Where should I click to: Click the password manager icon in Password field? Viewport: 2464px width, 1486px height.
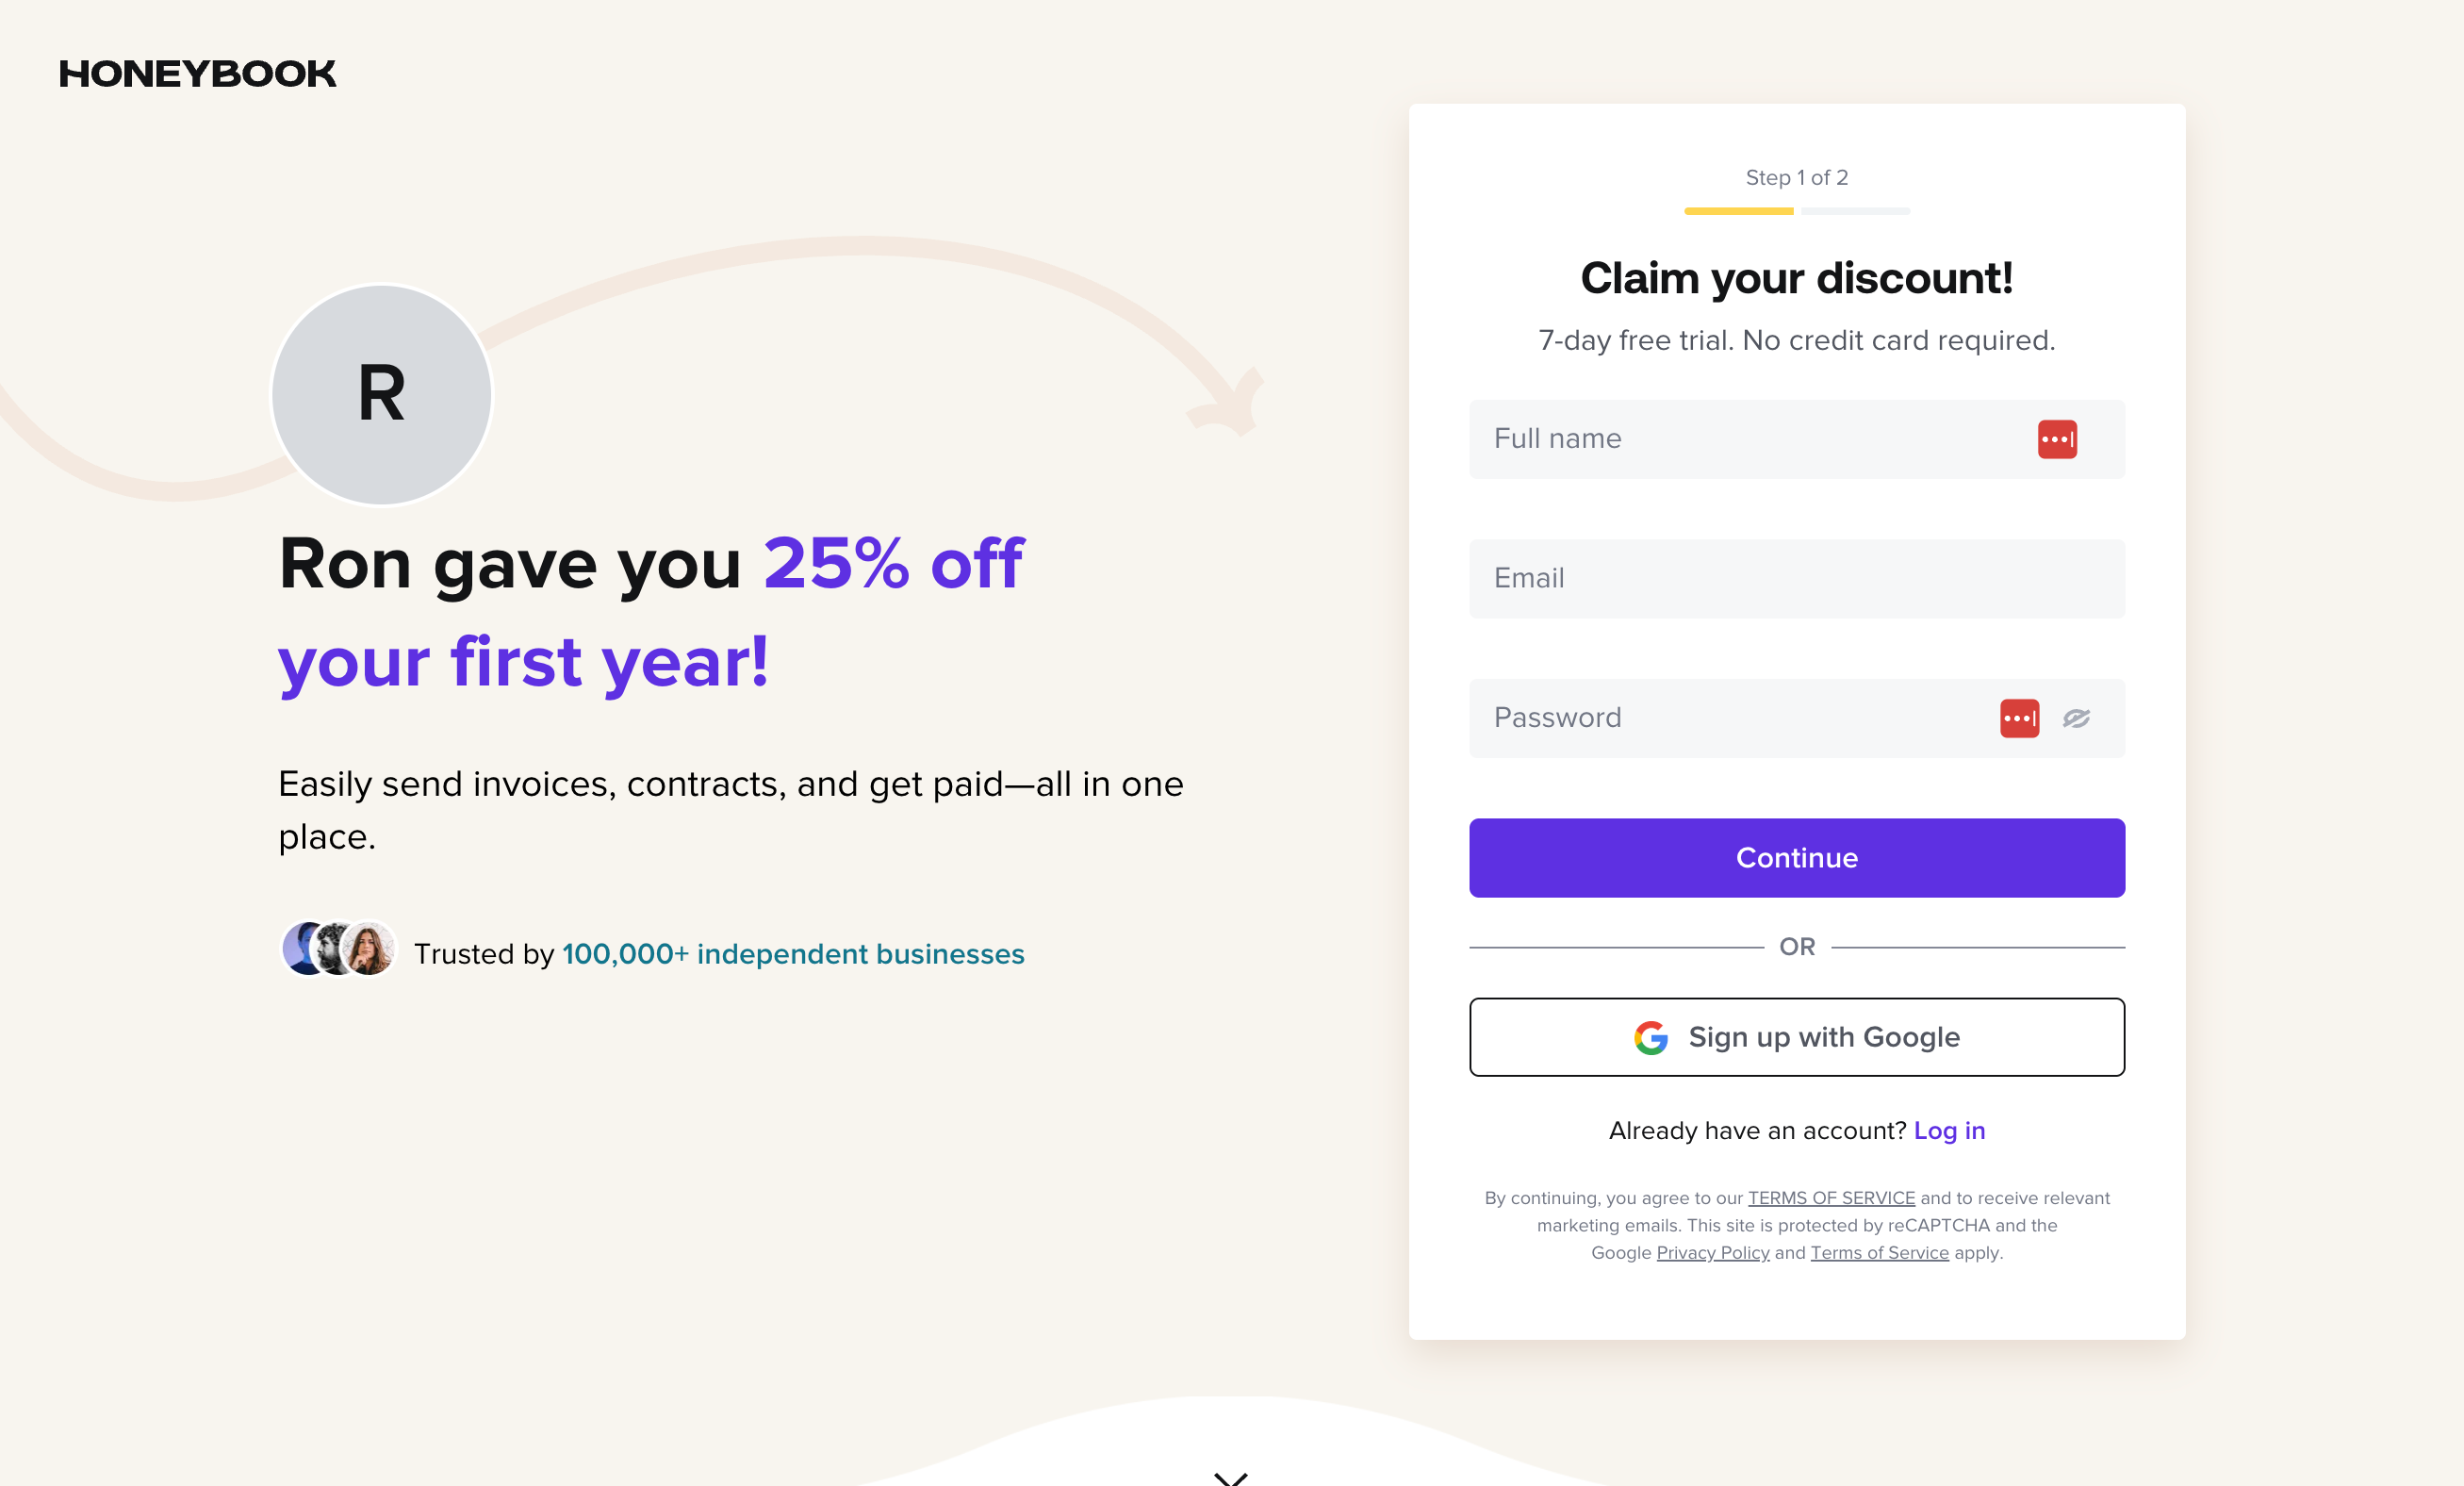click(x=2018, y=718)
